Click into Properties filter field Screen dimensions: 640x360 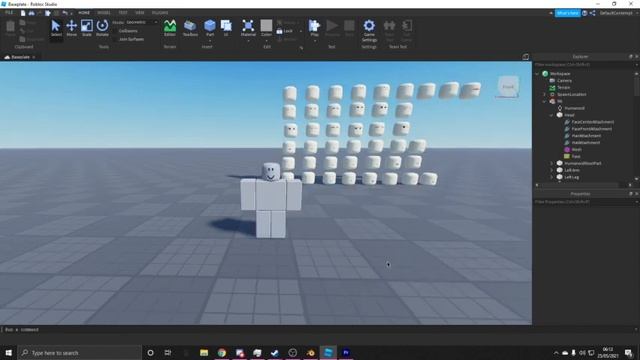[x=584, y=202]
